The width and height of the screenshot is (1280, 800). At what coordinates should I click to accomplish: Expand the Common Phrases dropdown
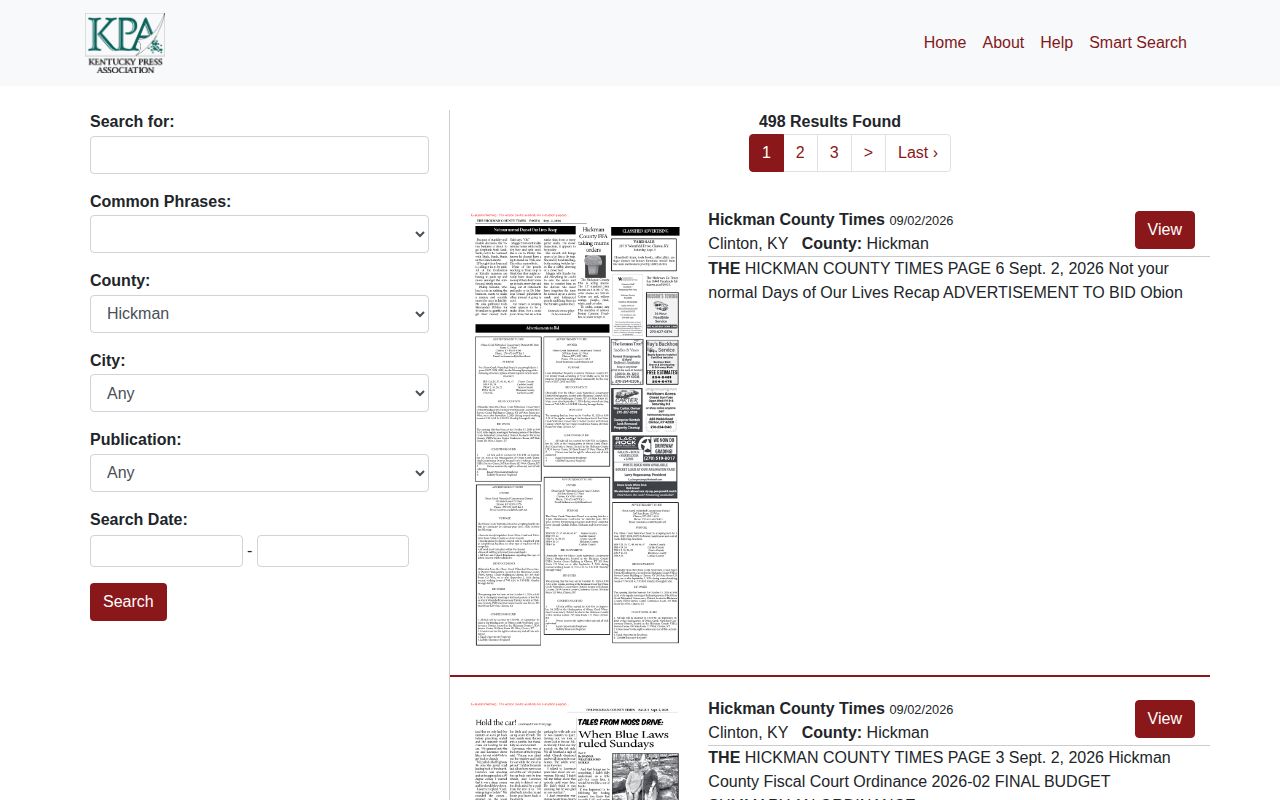click(x=259, y=234)
